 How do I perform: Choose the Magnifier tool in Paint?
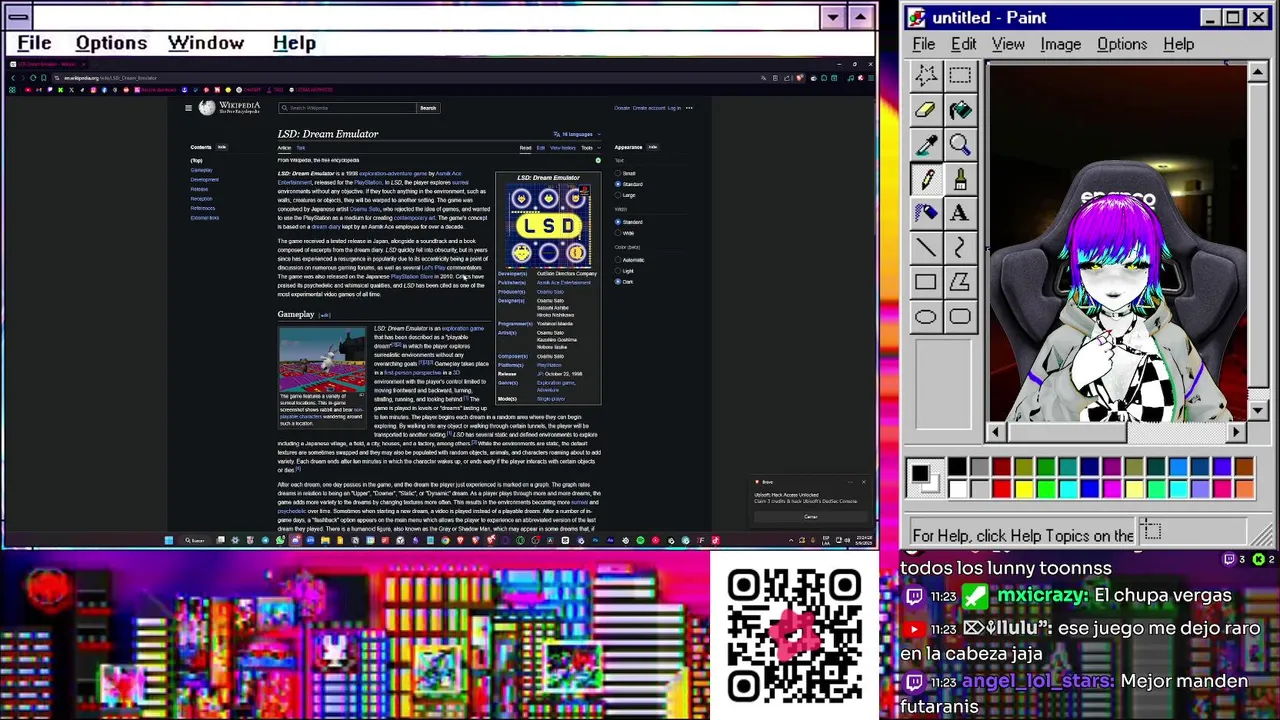pos(960,145)
